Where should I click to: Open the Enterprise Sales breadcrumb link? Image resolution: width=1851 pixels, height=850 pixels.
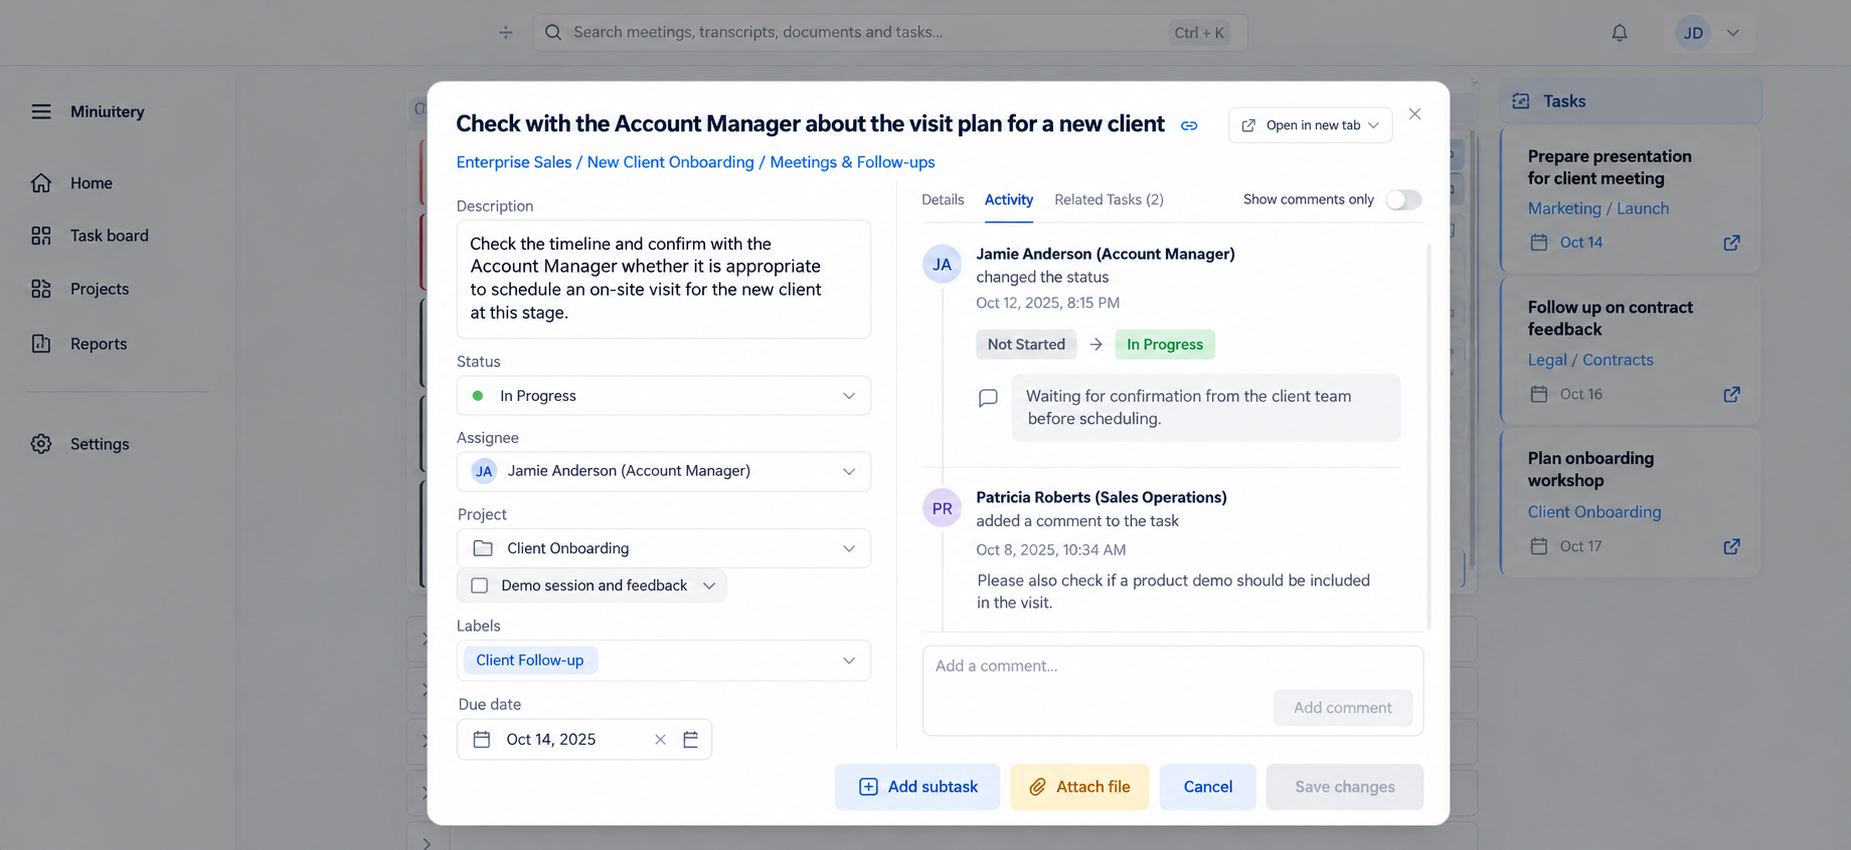pos(514,162)
